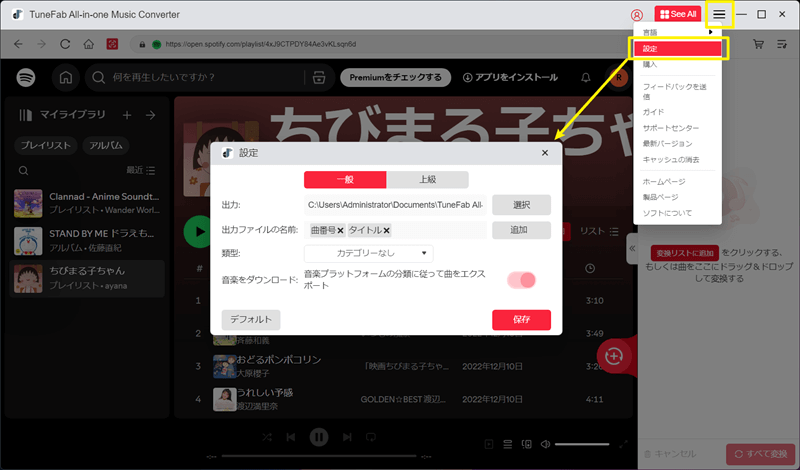Click the volume slider

pos(582,444)
